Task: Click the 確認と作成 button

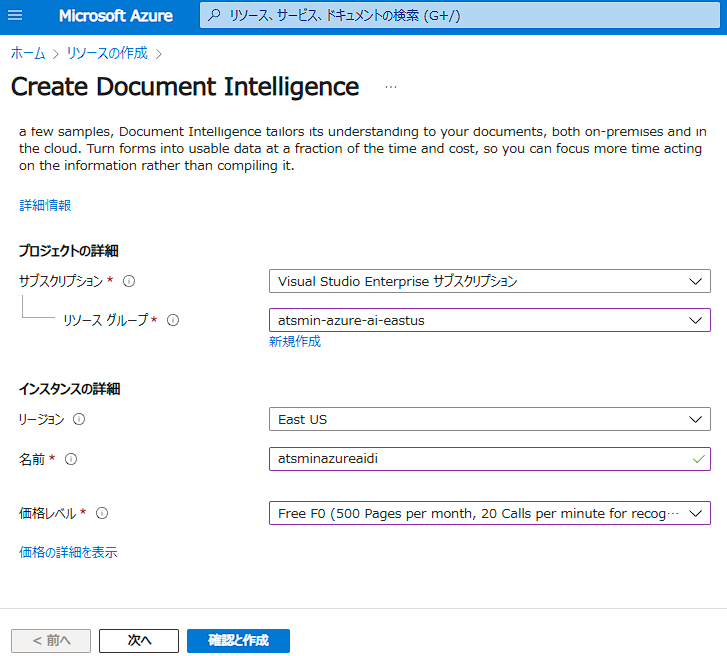Action: [238, 641]
